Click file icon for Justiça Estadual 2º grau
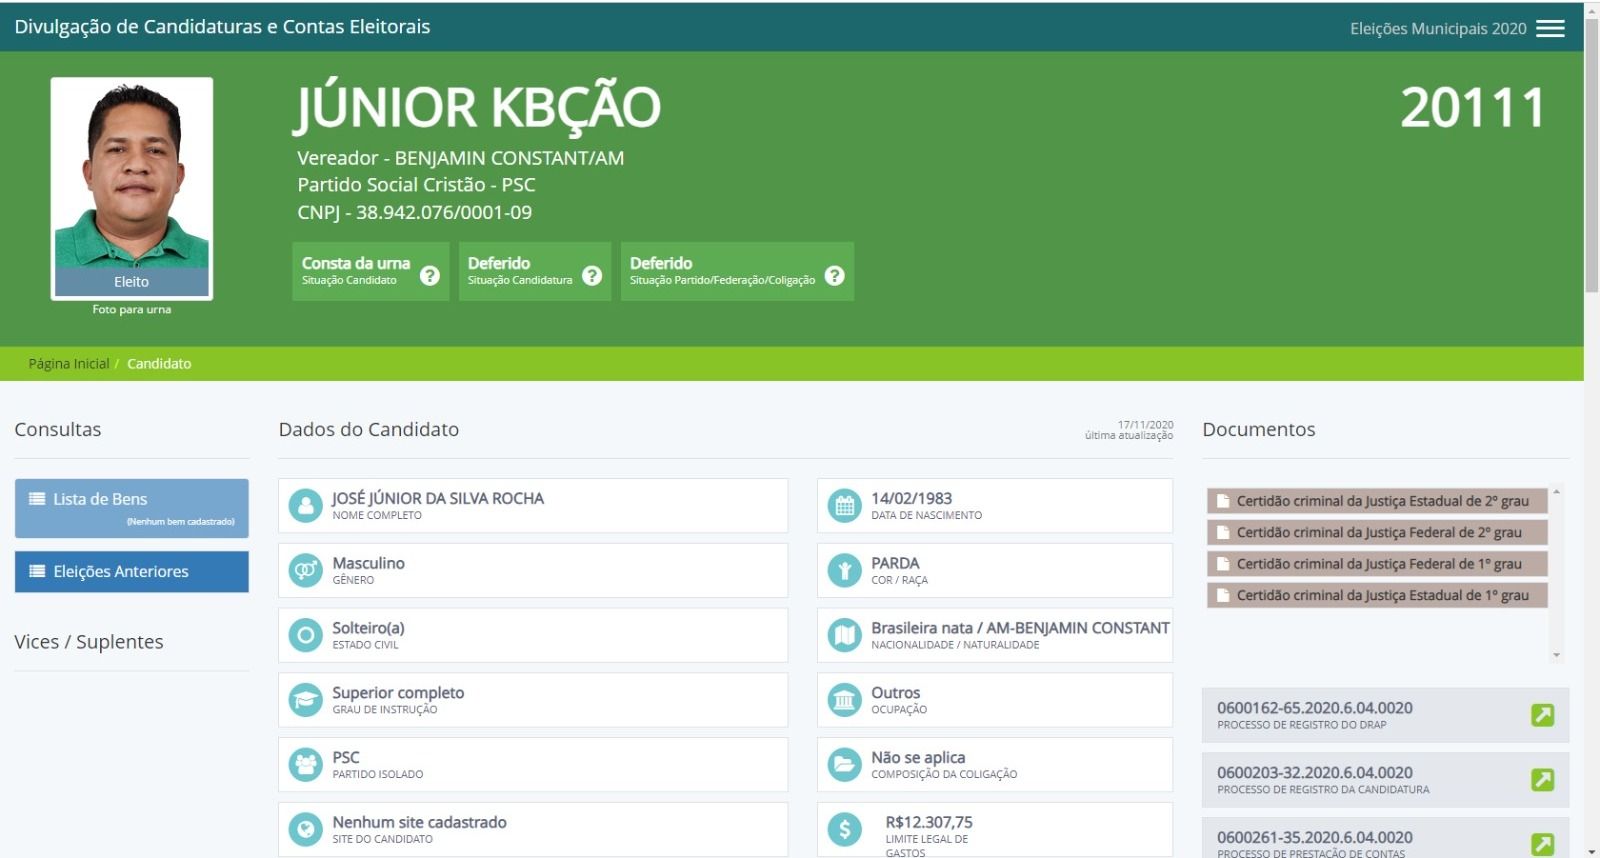The image size is (1600, 858). point(1222,501)
